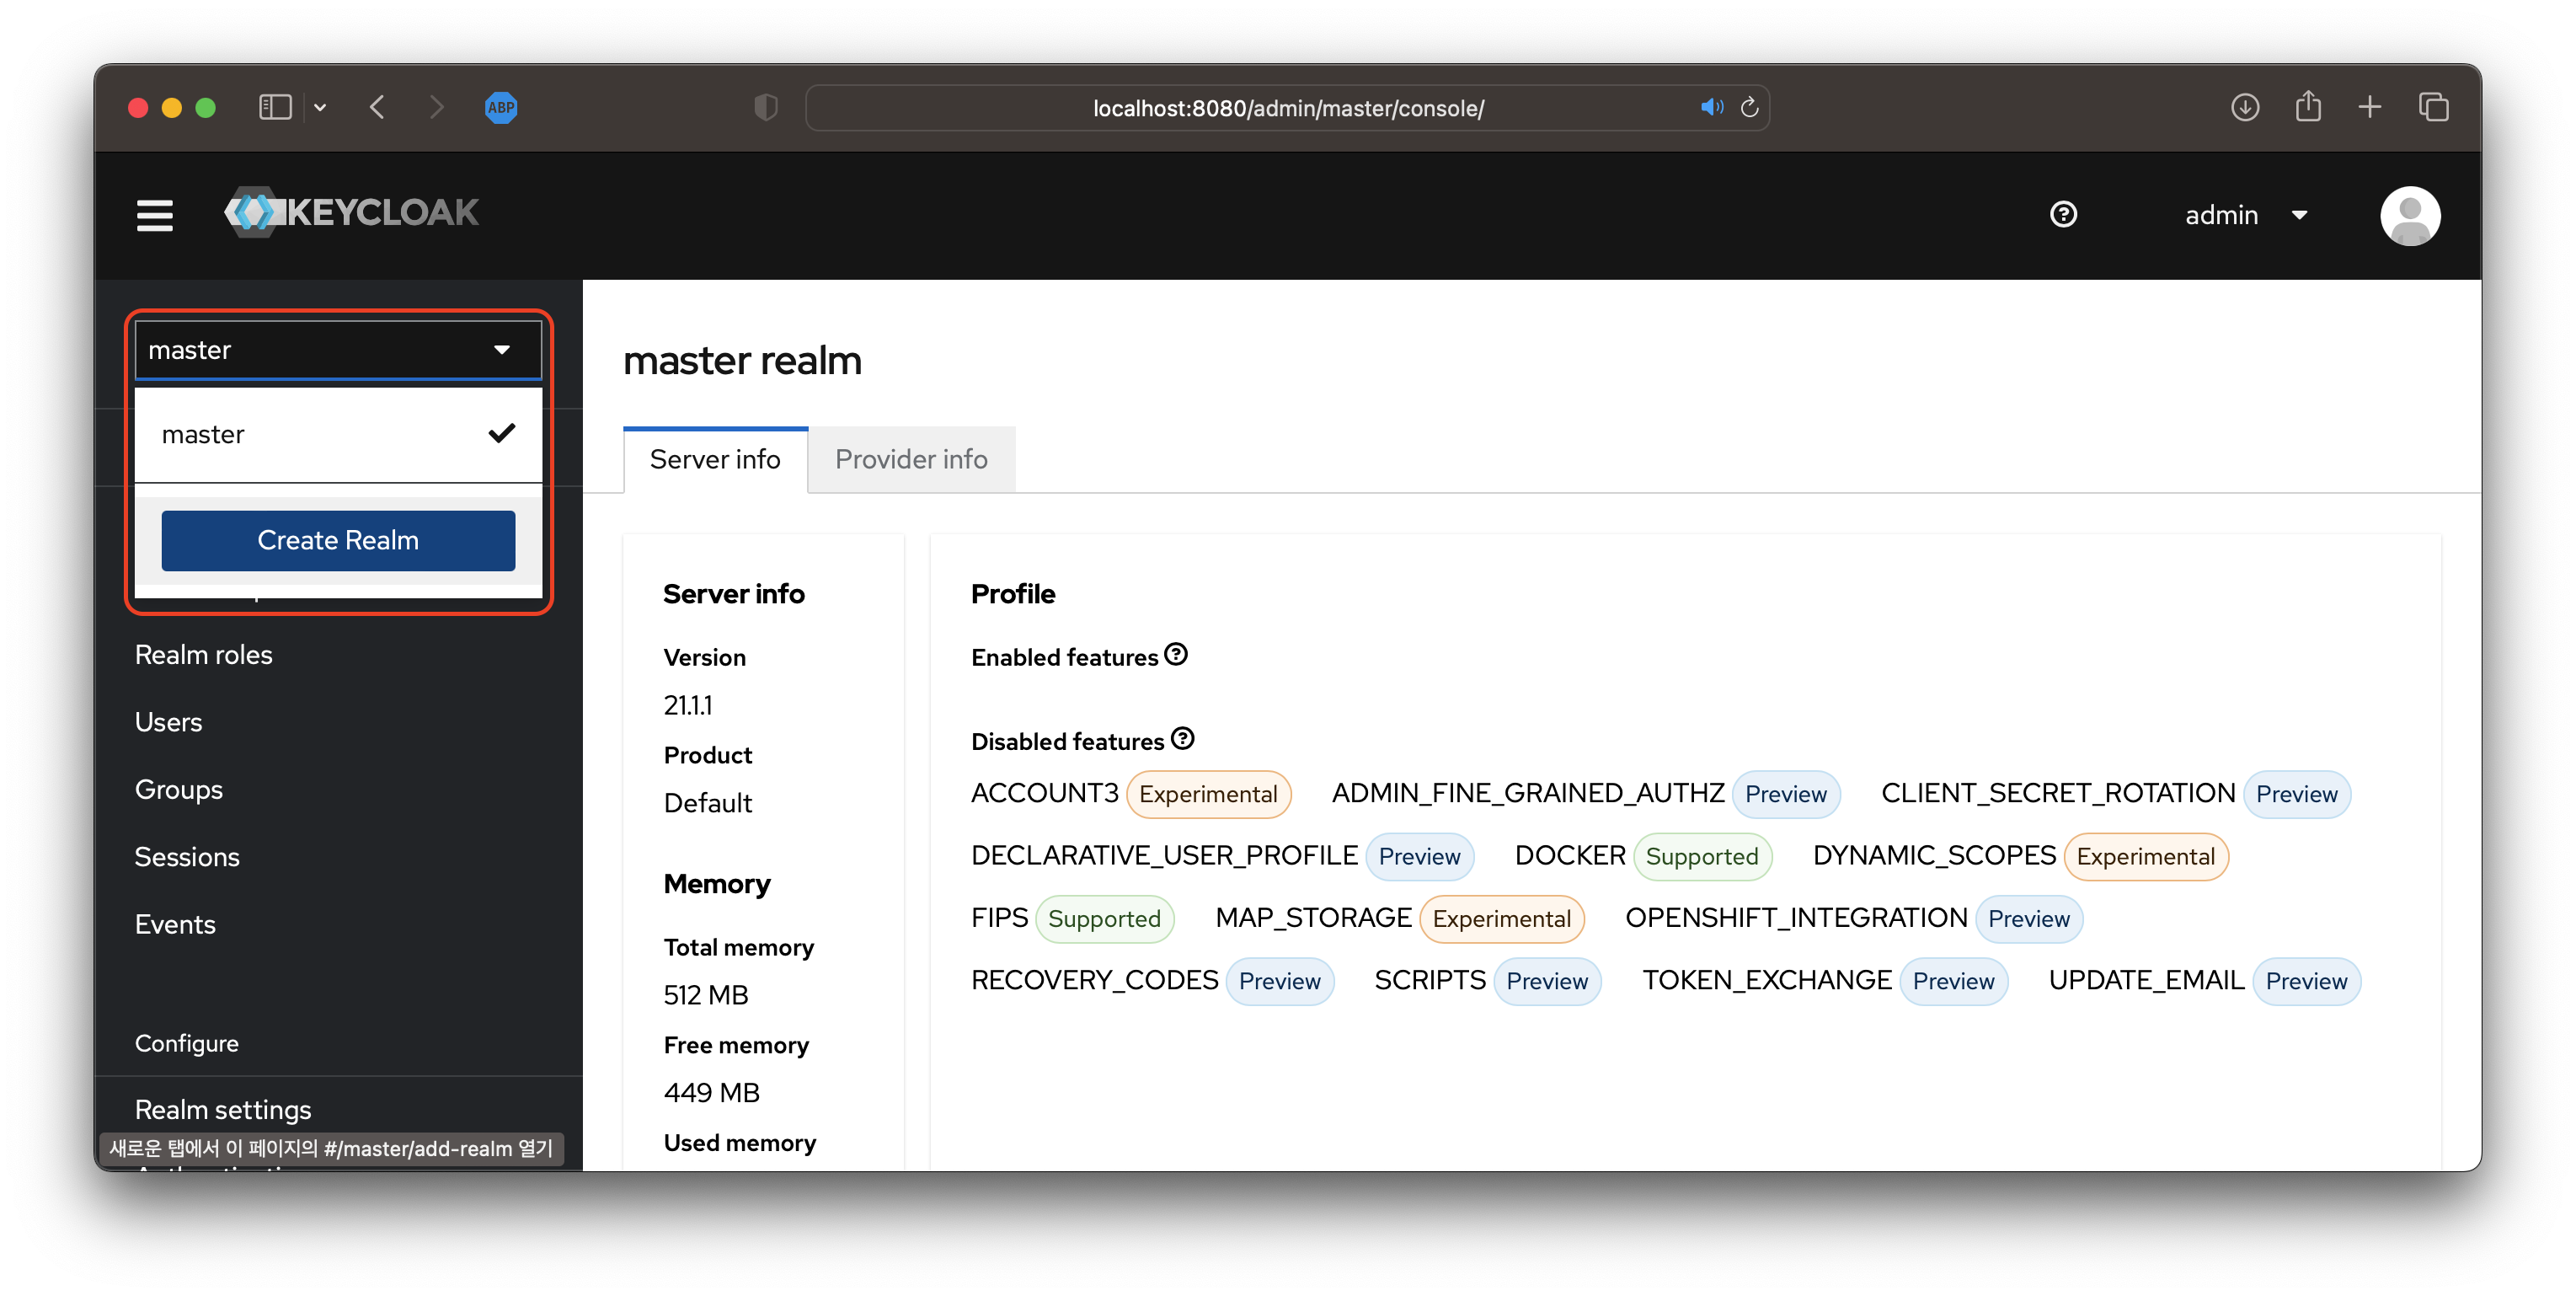The height and width of the screenshot is (1296, 2576).
Task: Open the Safari downloads icon
Action: (x=2244, y=107)
